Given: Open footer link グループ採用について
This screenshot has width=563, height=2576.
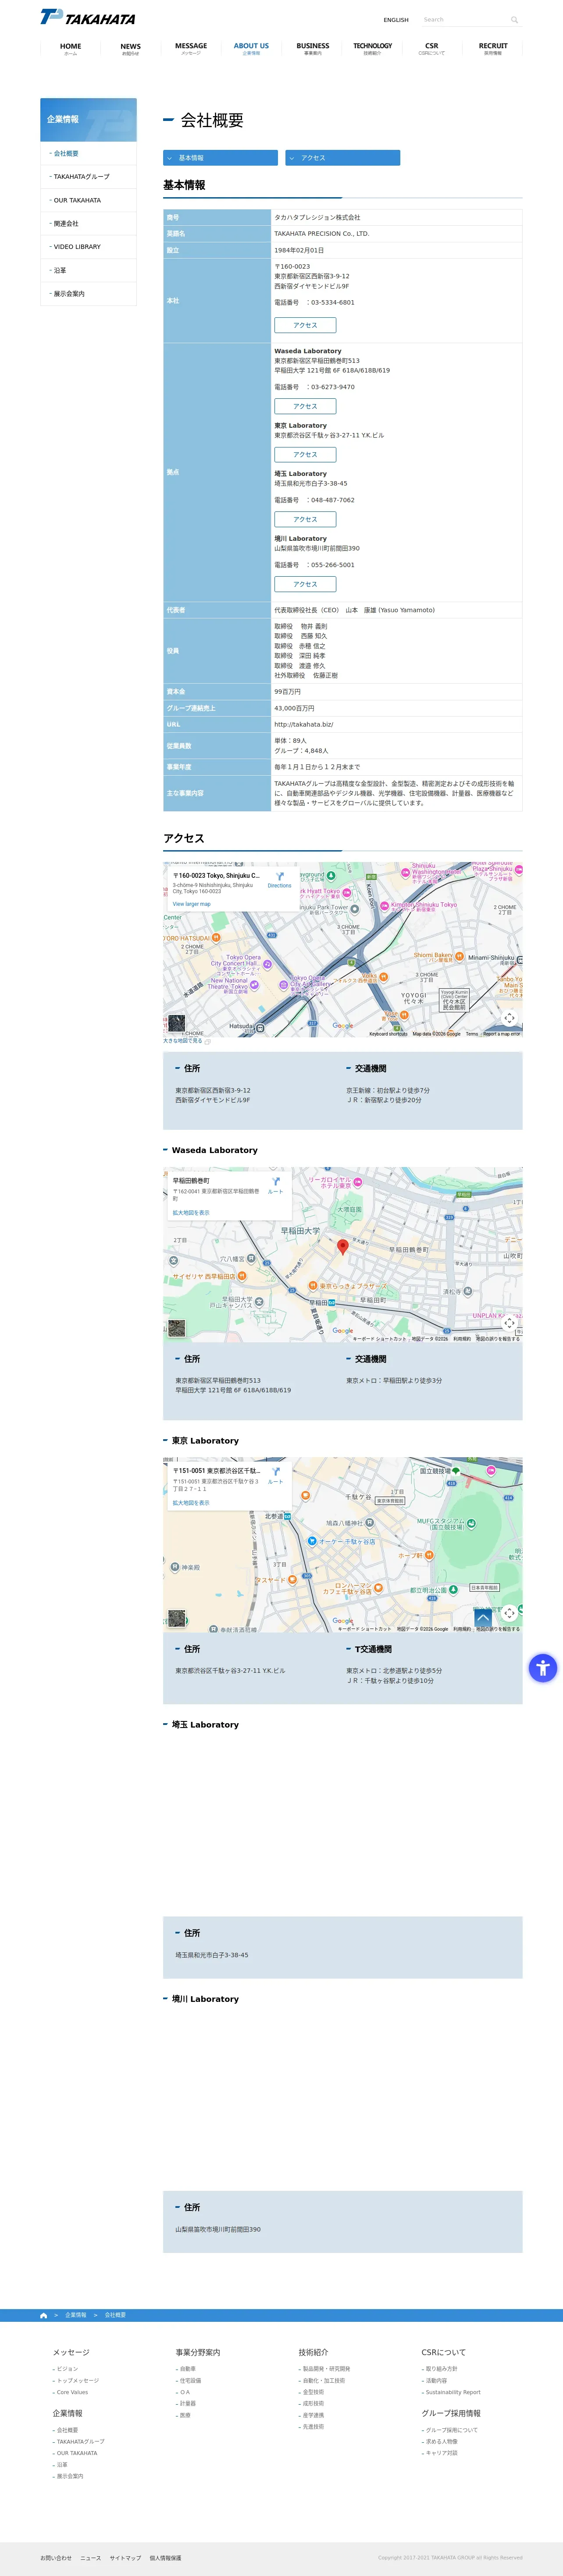Looking at the screenshot, I should pyautogui.click(x=452, y=2430).
